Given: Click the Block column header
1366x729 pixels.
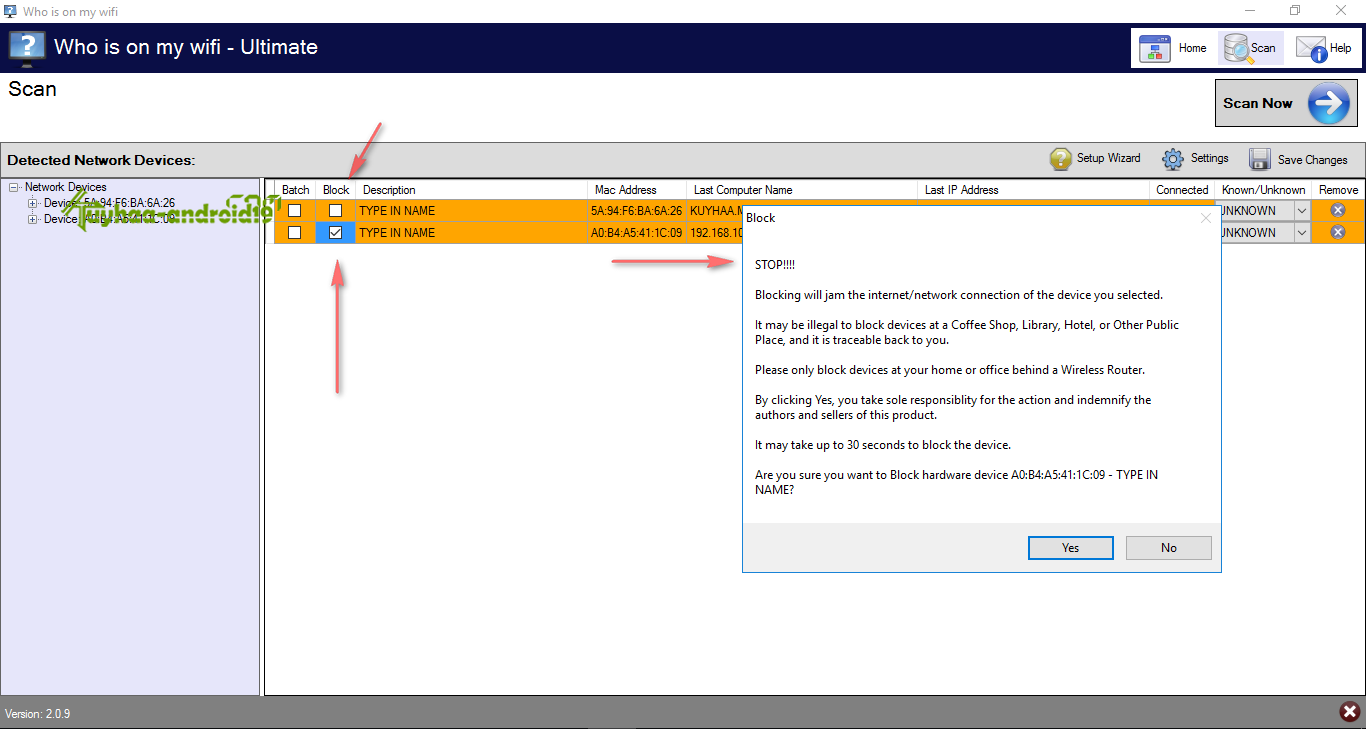Looking at the screenshot, I should pos(336,190).
